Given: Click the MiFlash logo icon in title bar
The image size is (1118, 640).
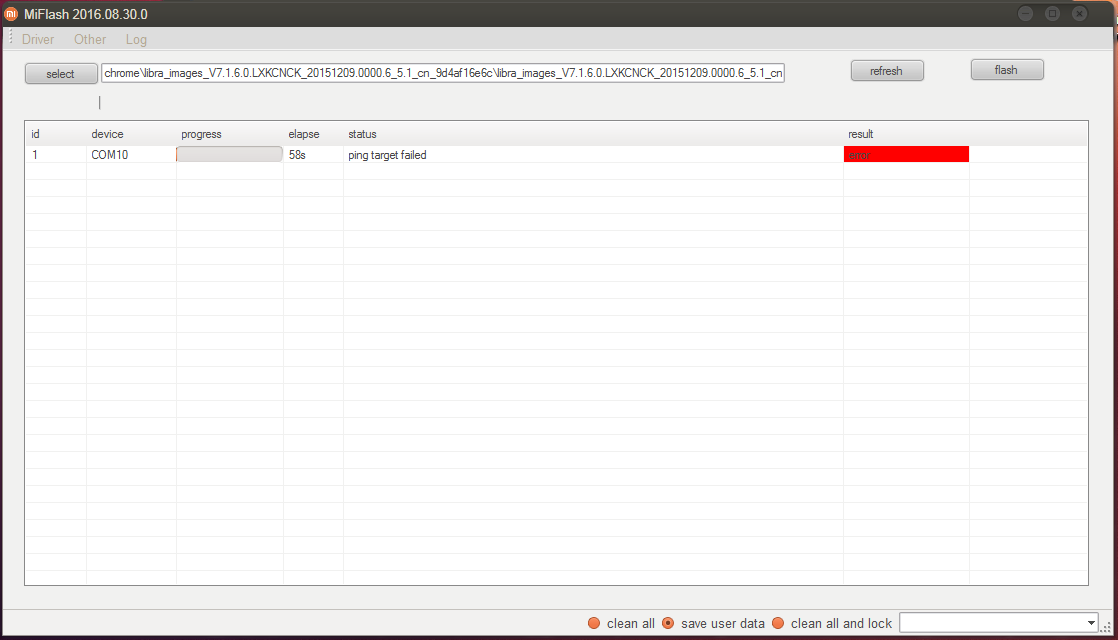Looking at the screenshot, I should click(12, 14).
